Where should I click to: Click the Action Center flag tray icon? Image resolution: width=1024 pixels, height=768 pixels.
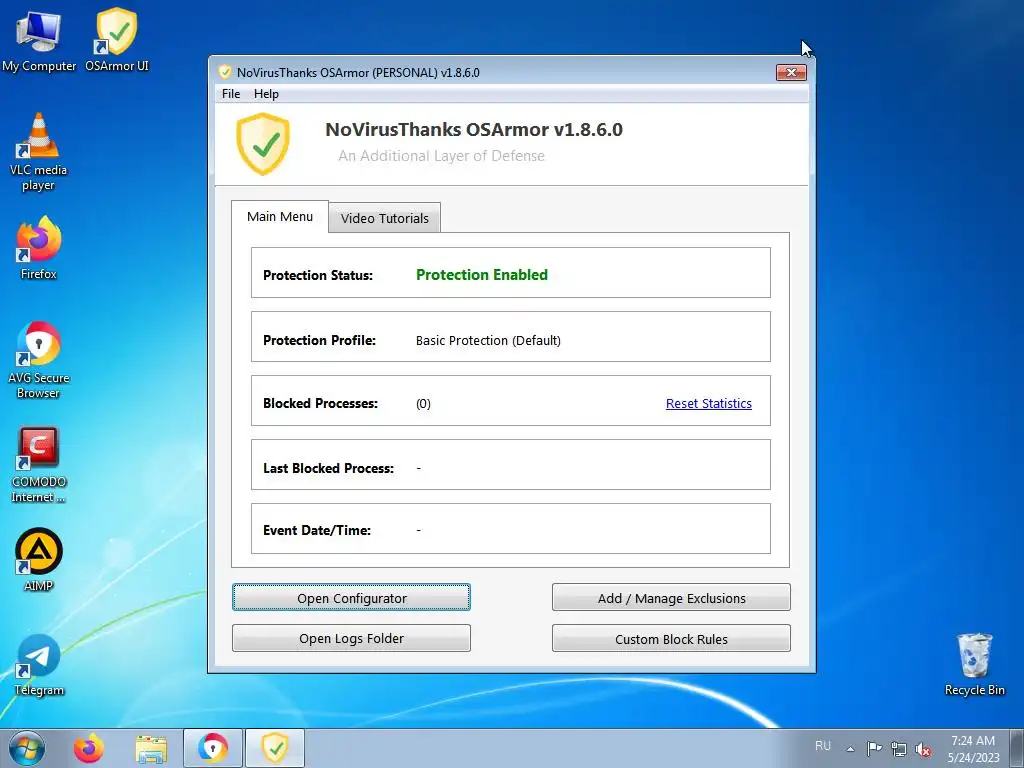[x=874, y=748]
